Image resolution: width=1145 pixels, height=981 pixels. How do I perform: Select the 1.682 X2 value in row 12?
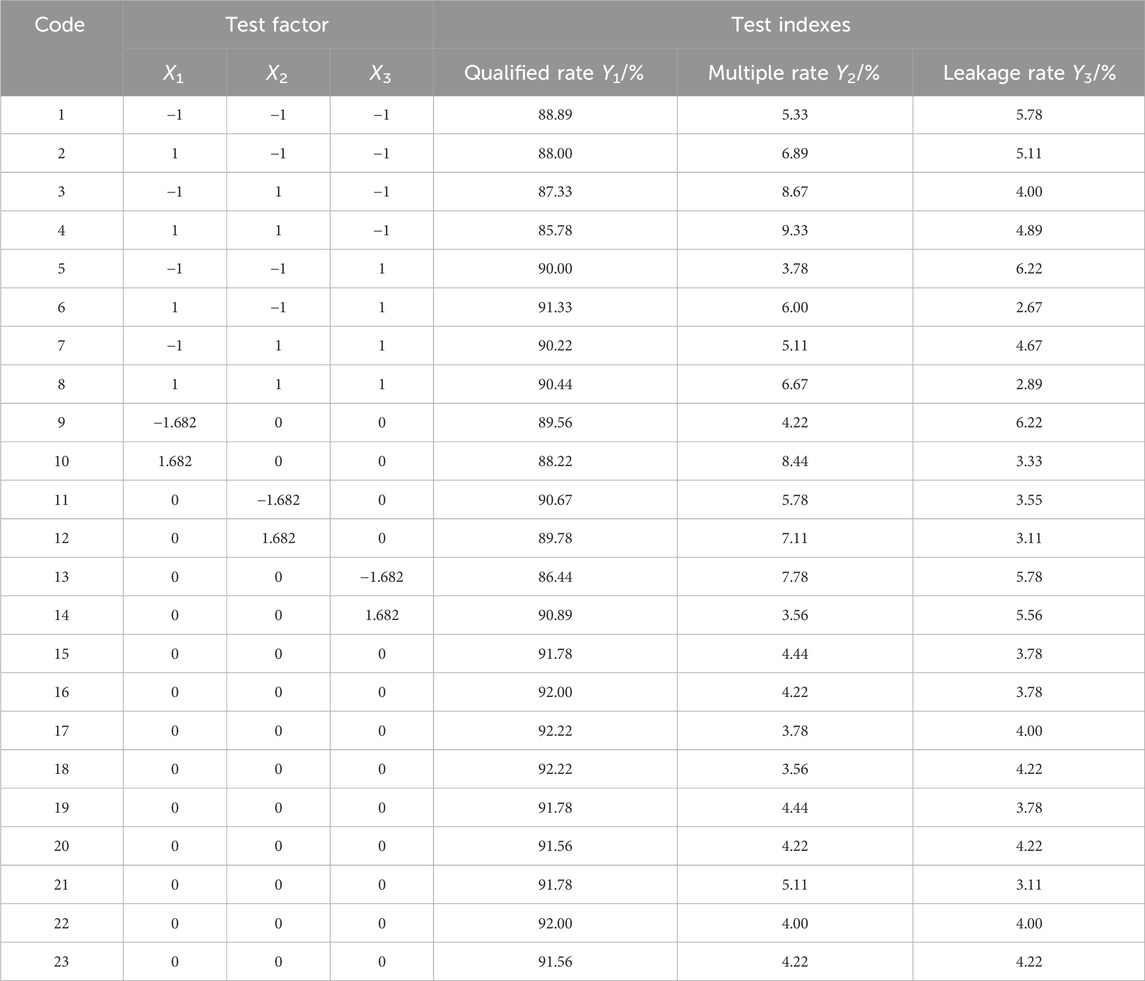coord(278,538)
